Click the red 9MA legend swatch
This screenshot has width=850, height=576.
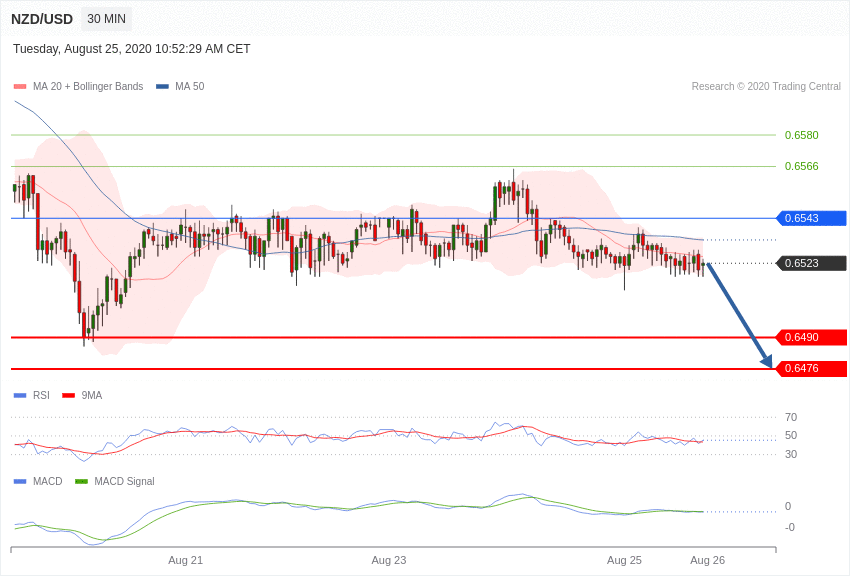(x=69, y=396)
